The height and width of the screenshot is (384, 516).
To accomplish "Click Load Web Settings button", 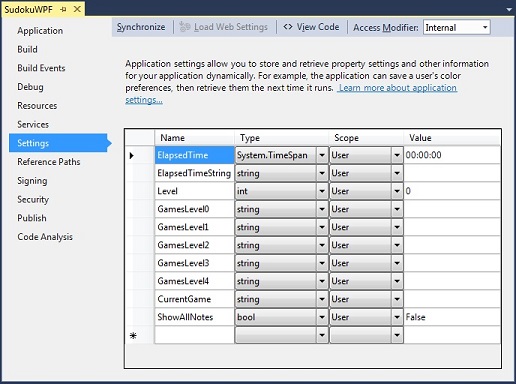I will coord(224,27).
